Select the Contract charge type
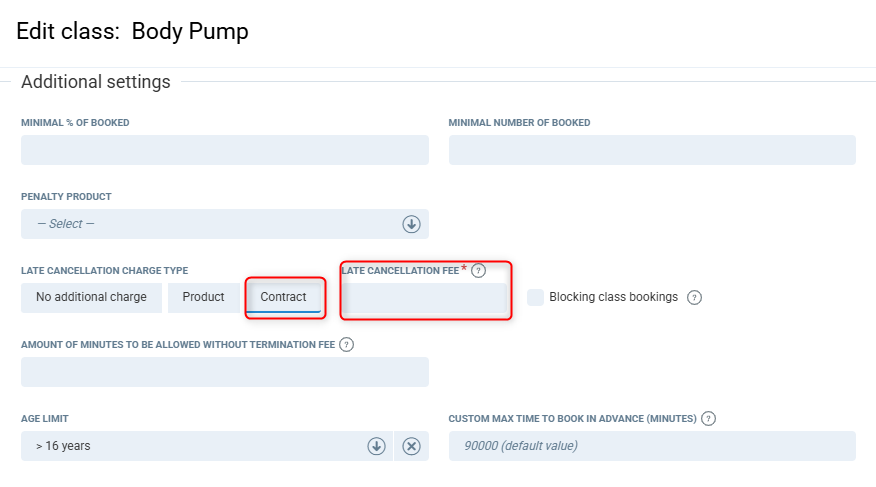Viewport: 876px width, 487px height. click(284, 297)
